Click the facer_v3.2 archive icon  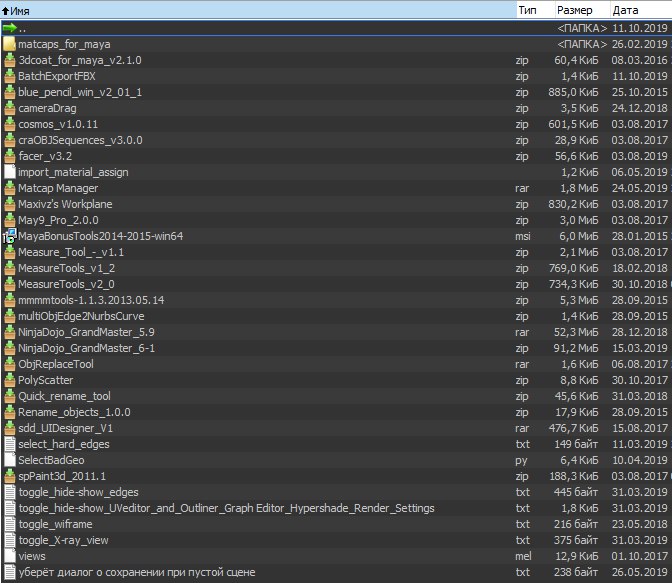(x=9, y=156)
